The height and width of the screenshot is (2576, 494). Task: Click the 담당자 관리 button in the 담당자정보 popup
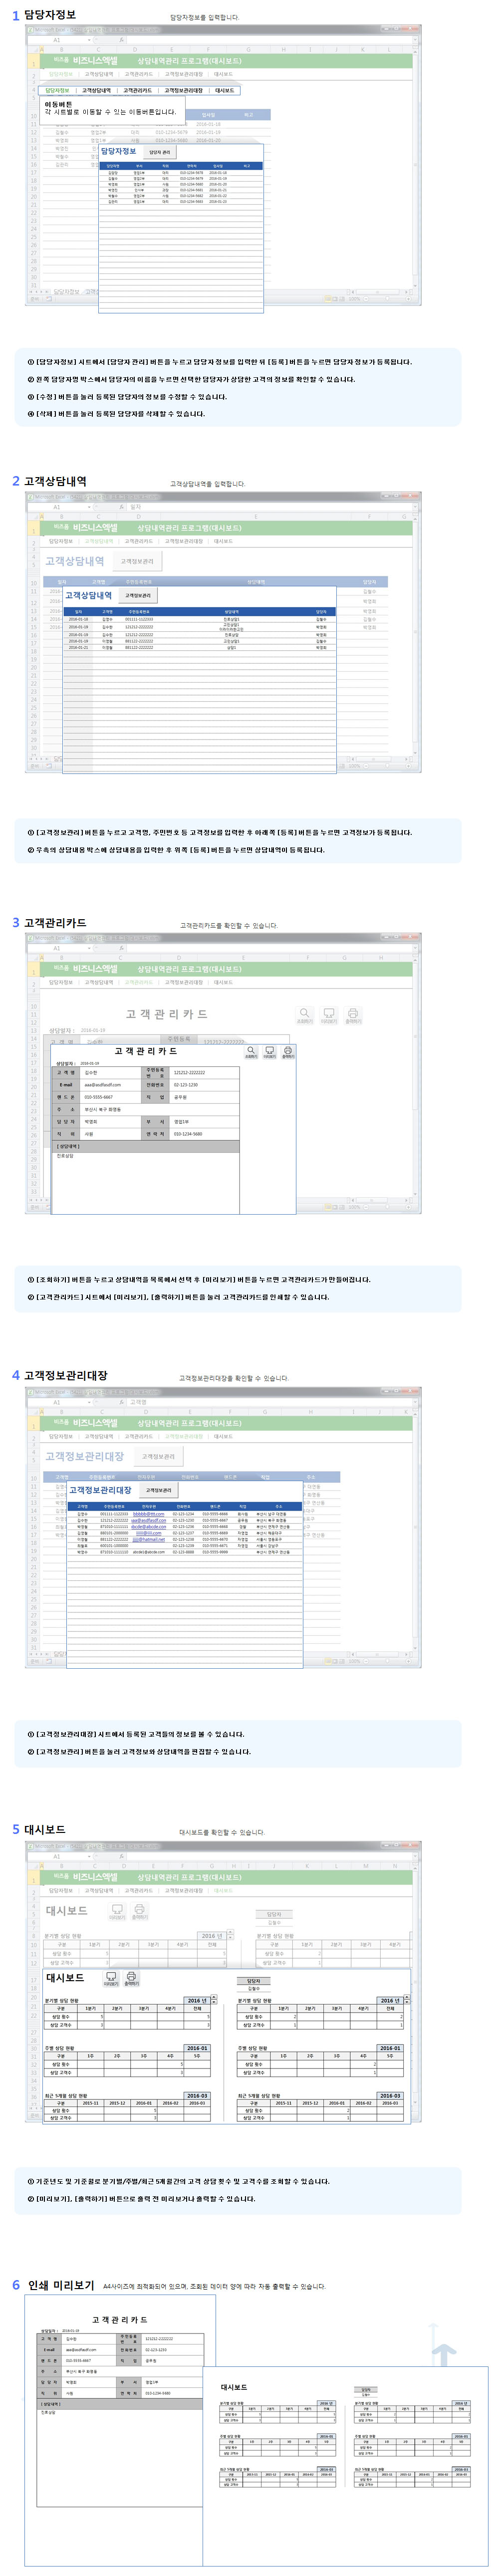pyautogui.click(x=160, y=152)
